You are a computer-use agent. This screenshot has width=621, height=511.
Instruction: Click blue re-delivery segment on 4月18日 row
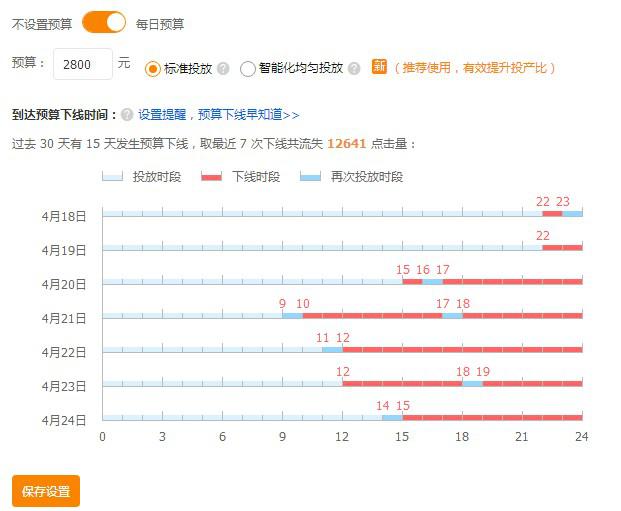pyautogui.click(x=572, y=214)
